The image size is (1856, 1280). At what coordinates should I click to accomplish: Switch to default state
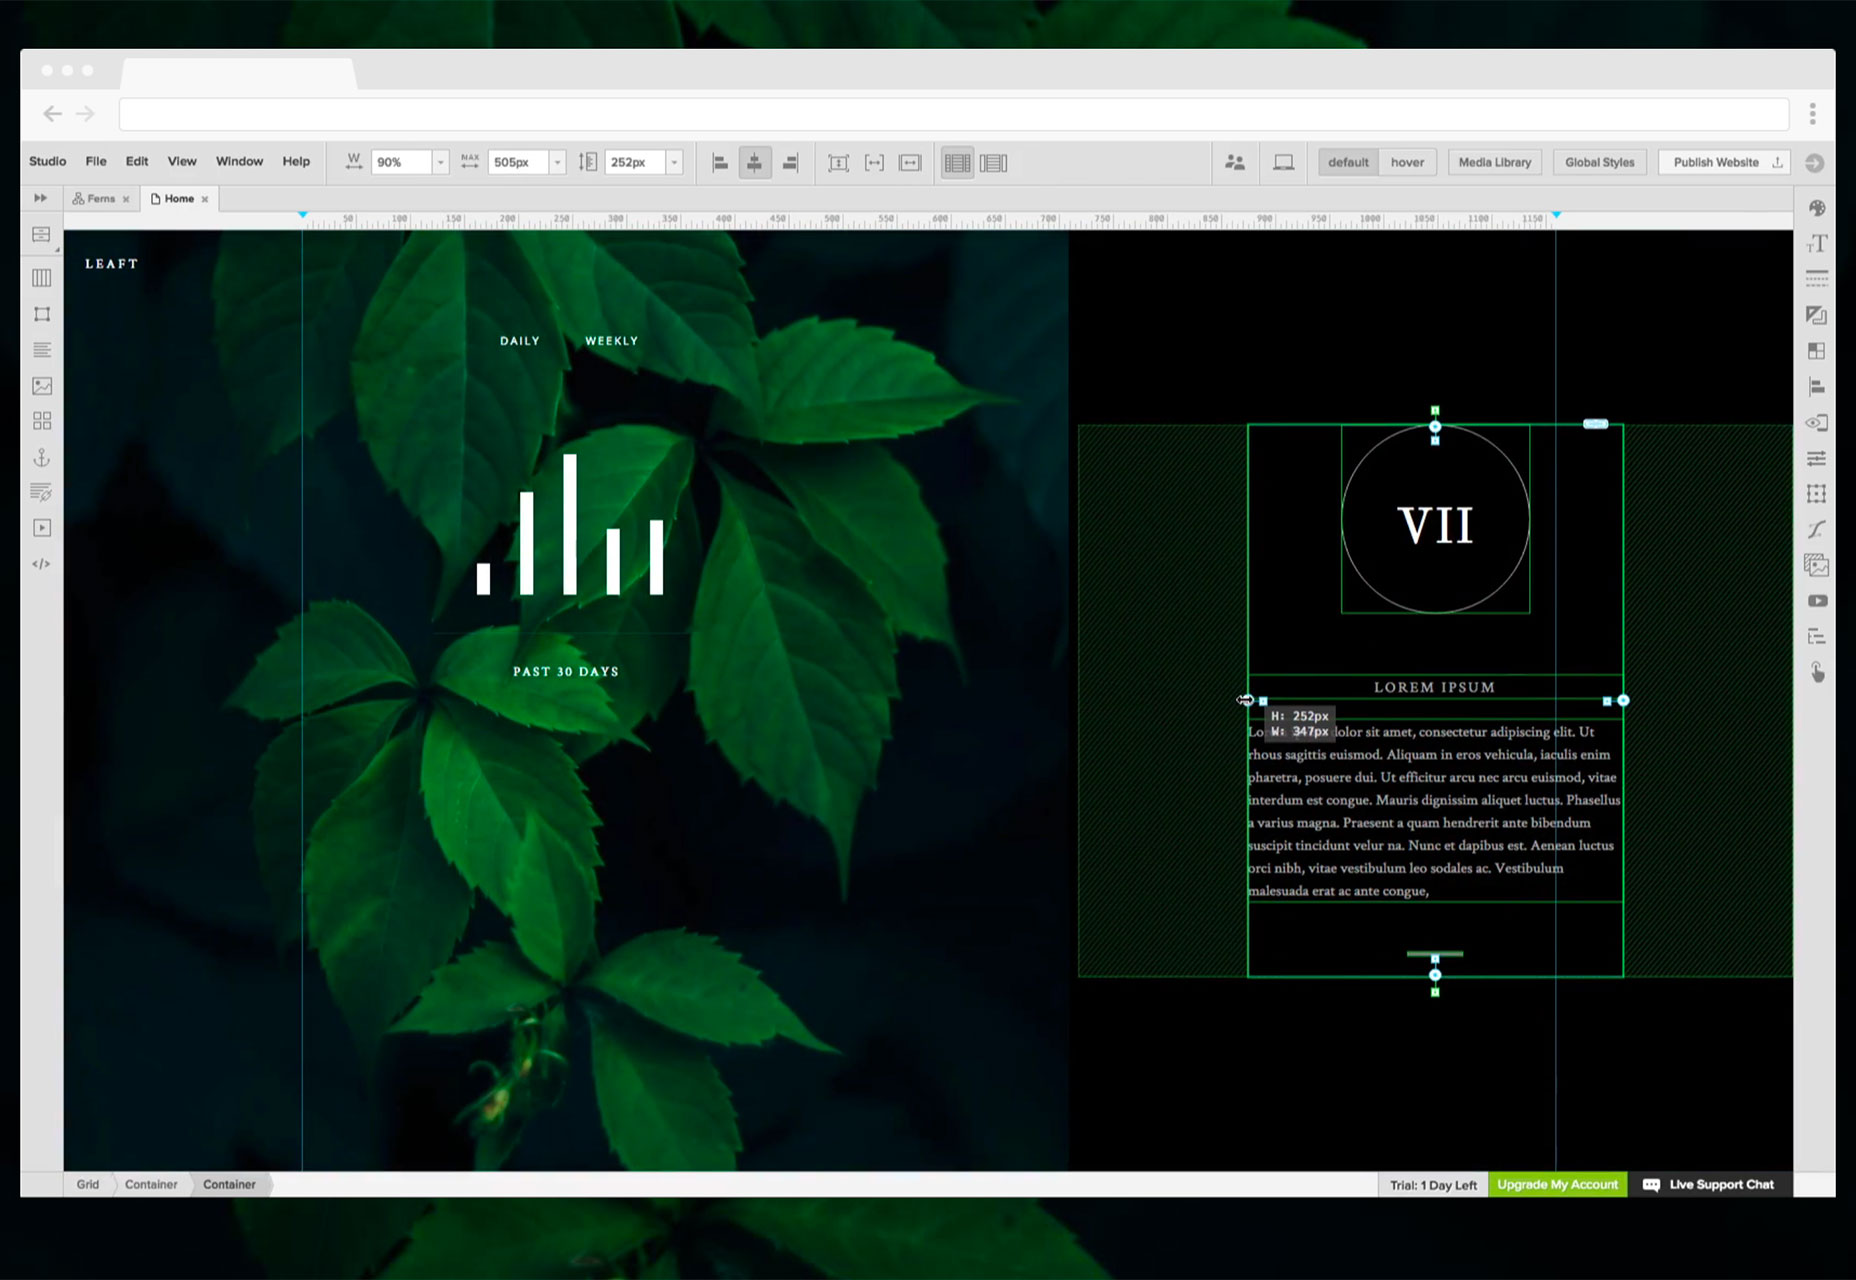tap(1348, 162)
